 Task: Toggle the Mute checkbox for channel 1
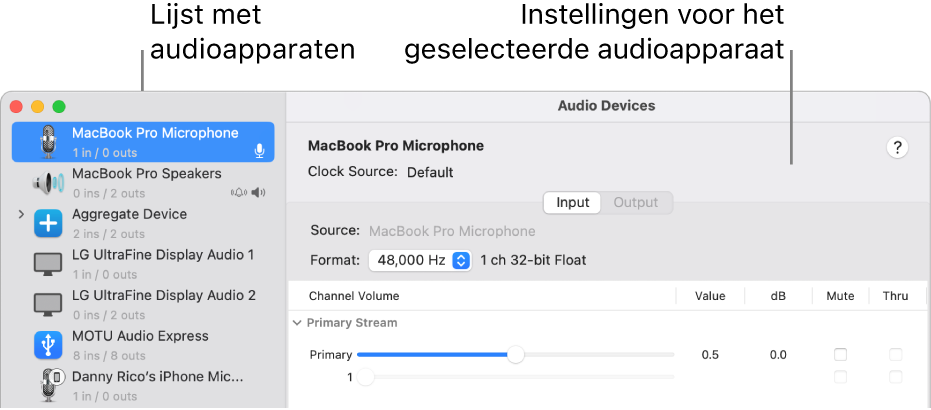[840, 377]
